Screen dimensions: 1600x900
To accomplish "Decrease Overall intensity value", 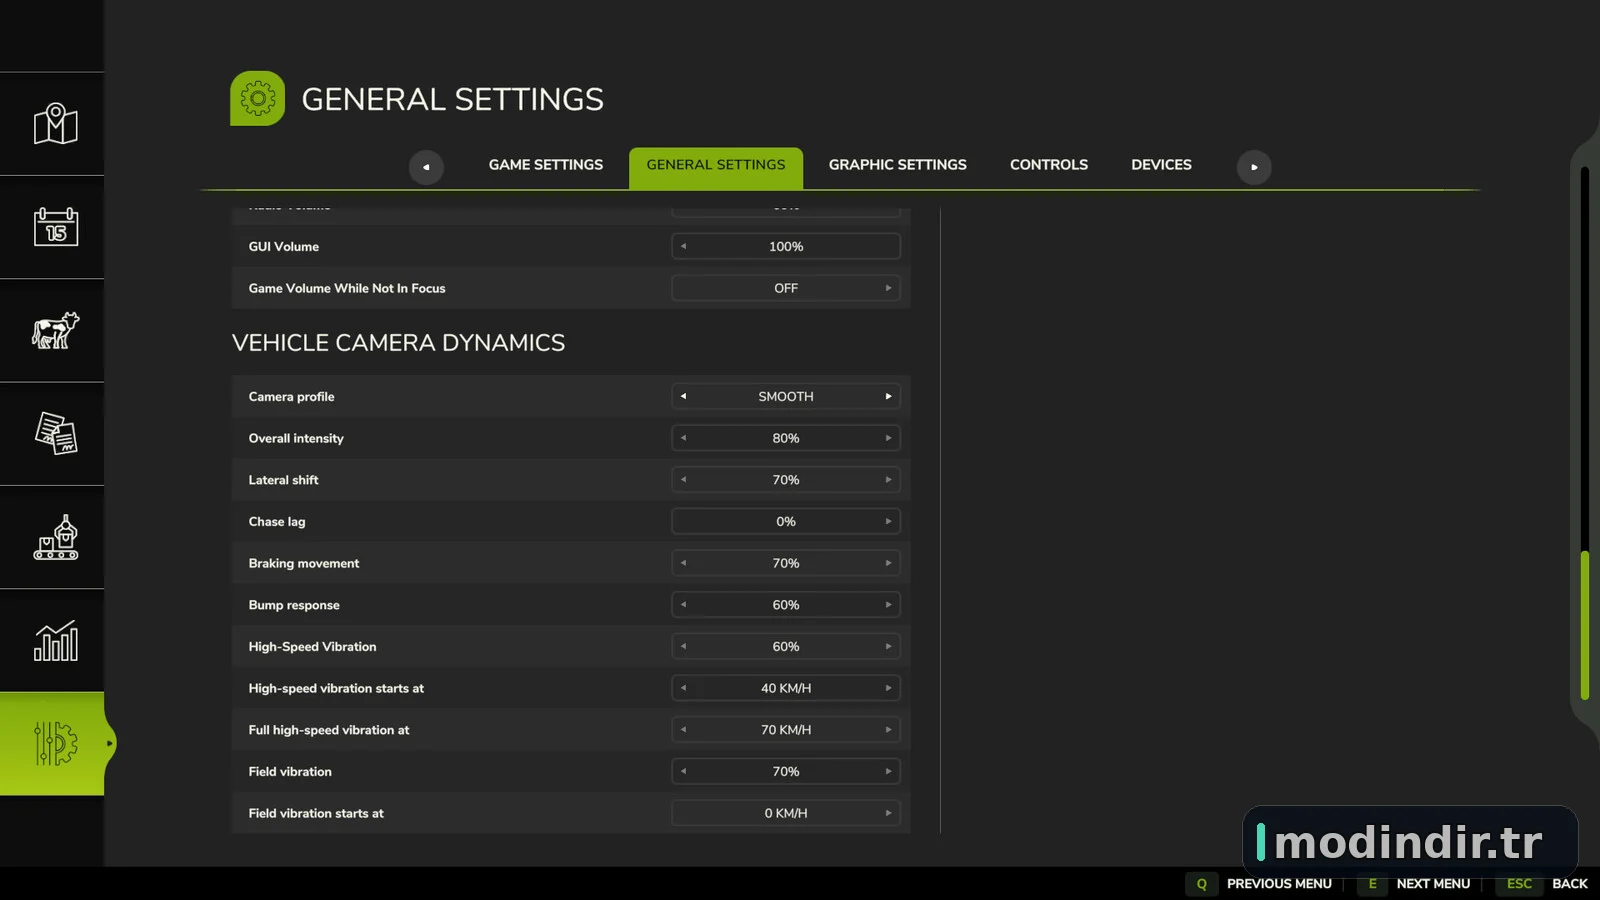I will point(684,438).
